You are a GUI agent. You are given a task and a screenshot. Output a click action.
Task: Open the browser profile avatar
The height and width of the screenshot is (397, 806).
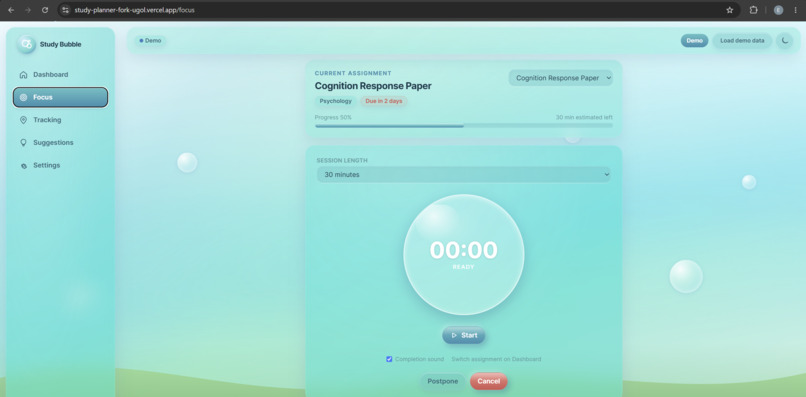pyautogui.click(x=778, y=10)
